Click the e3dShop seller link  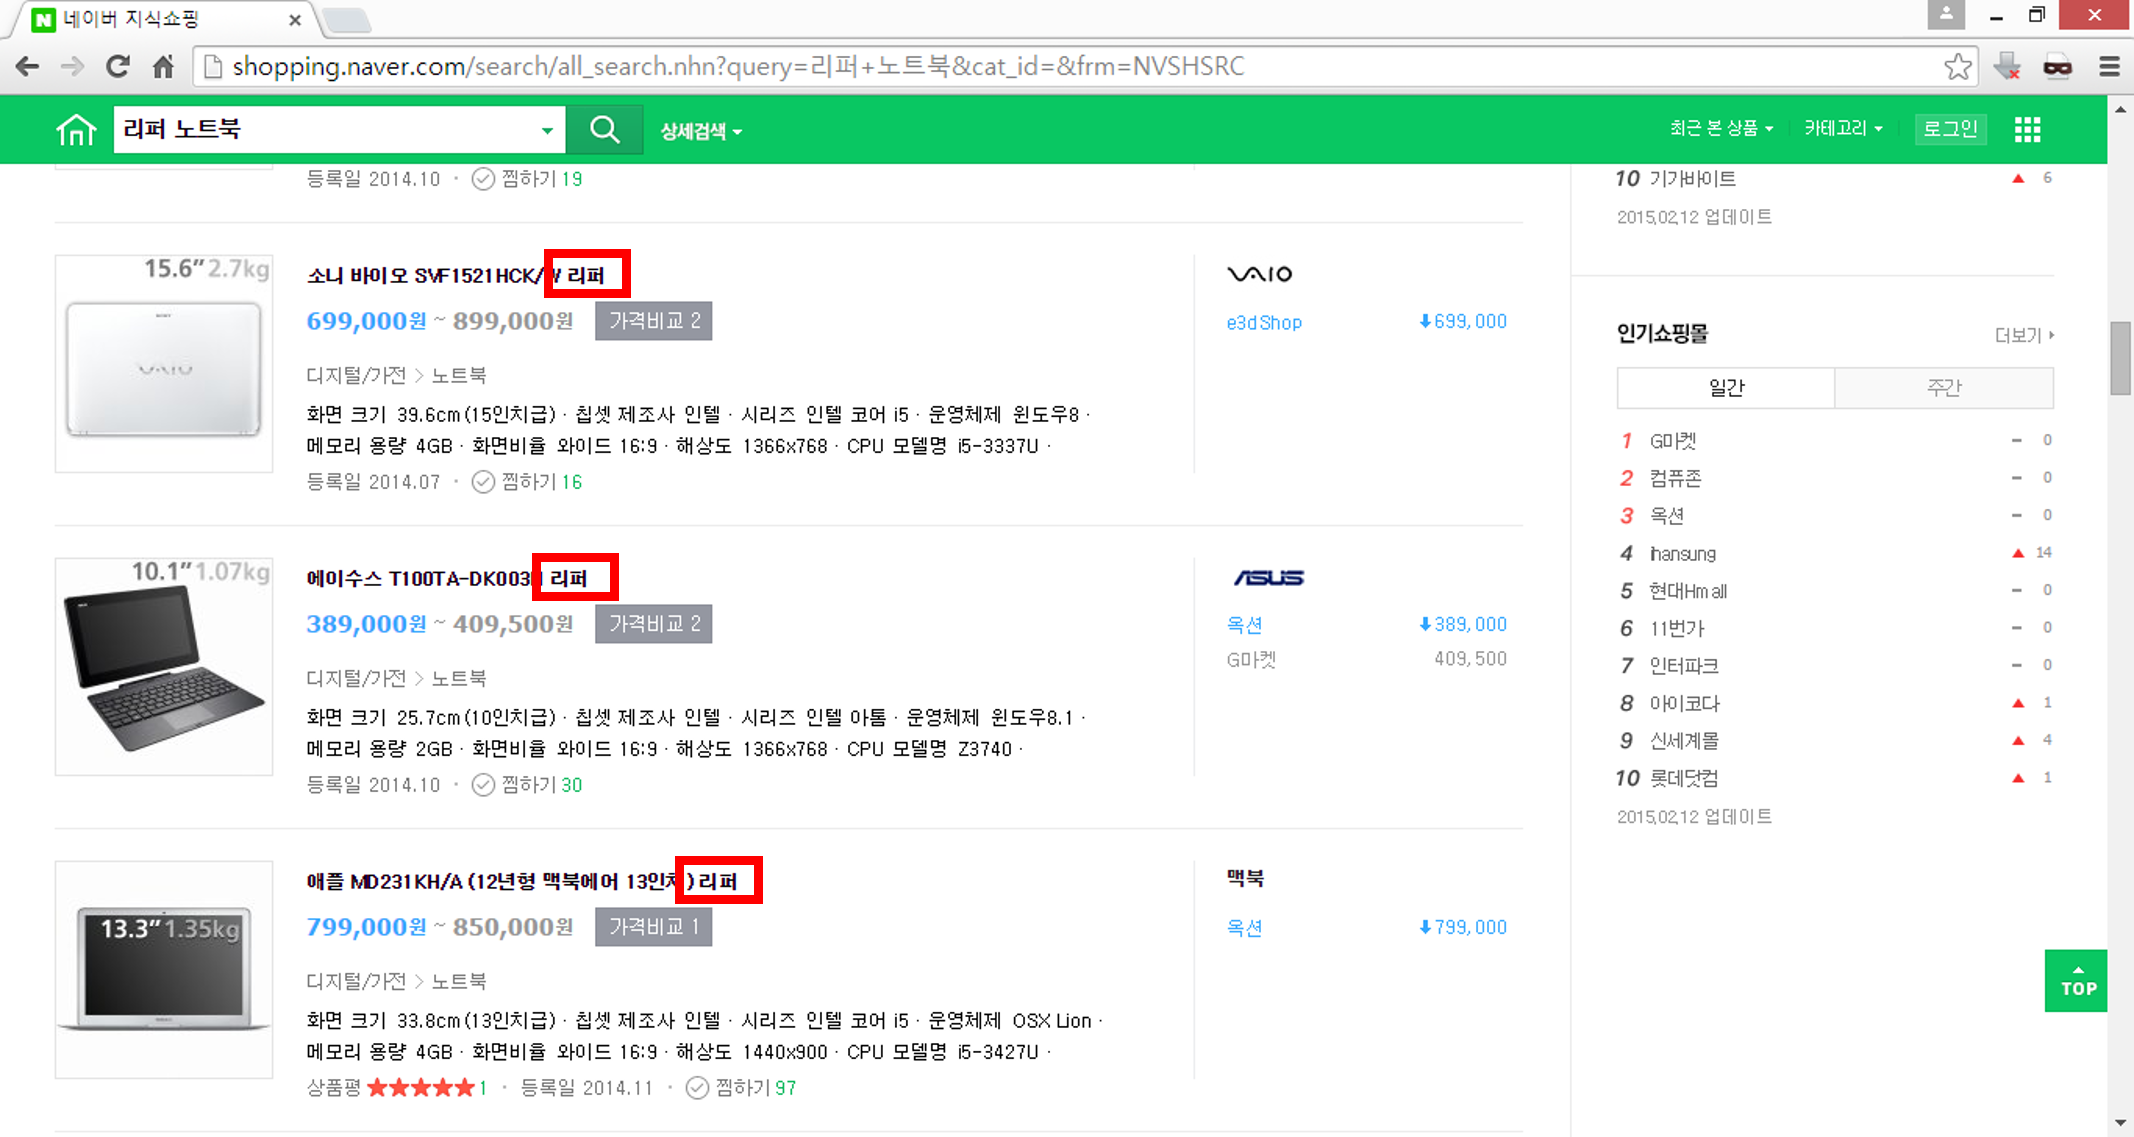coord(1264,323)
